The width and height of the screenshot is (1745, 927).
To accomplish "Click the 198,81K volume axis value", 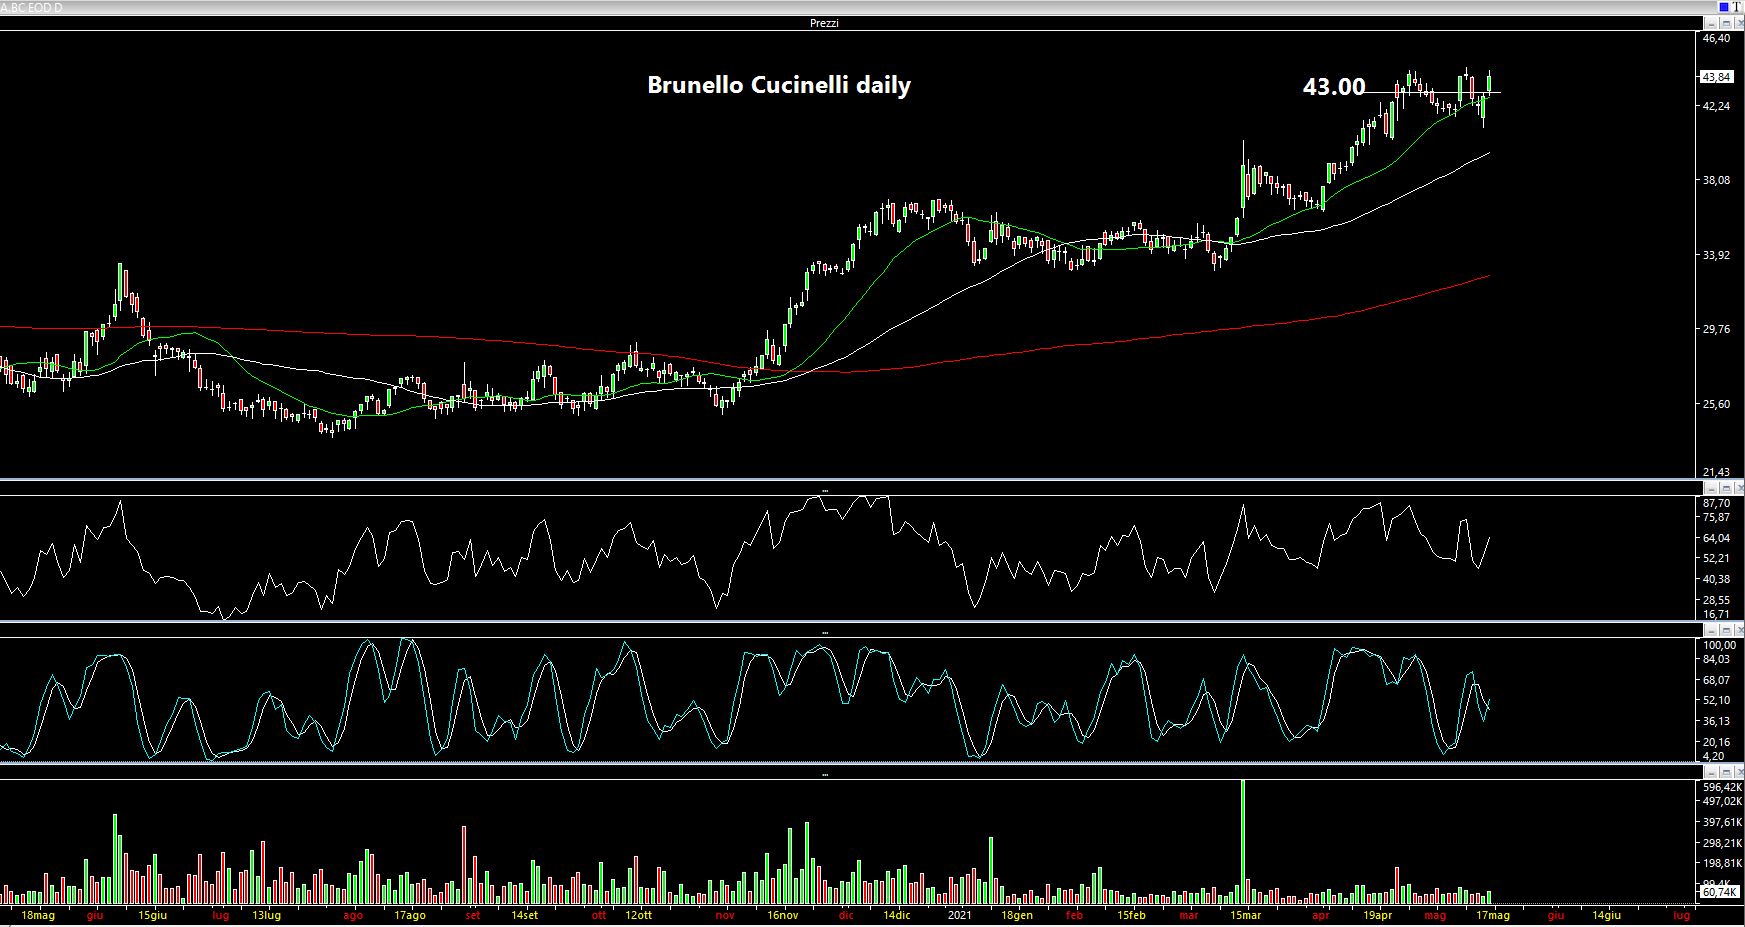I will [x=1721, y=862].
